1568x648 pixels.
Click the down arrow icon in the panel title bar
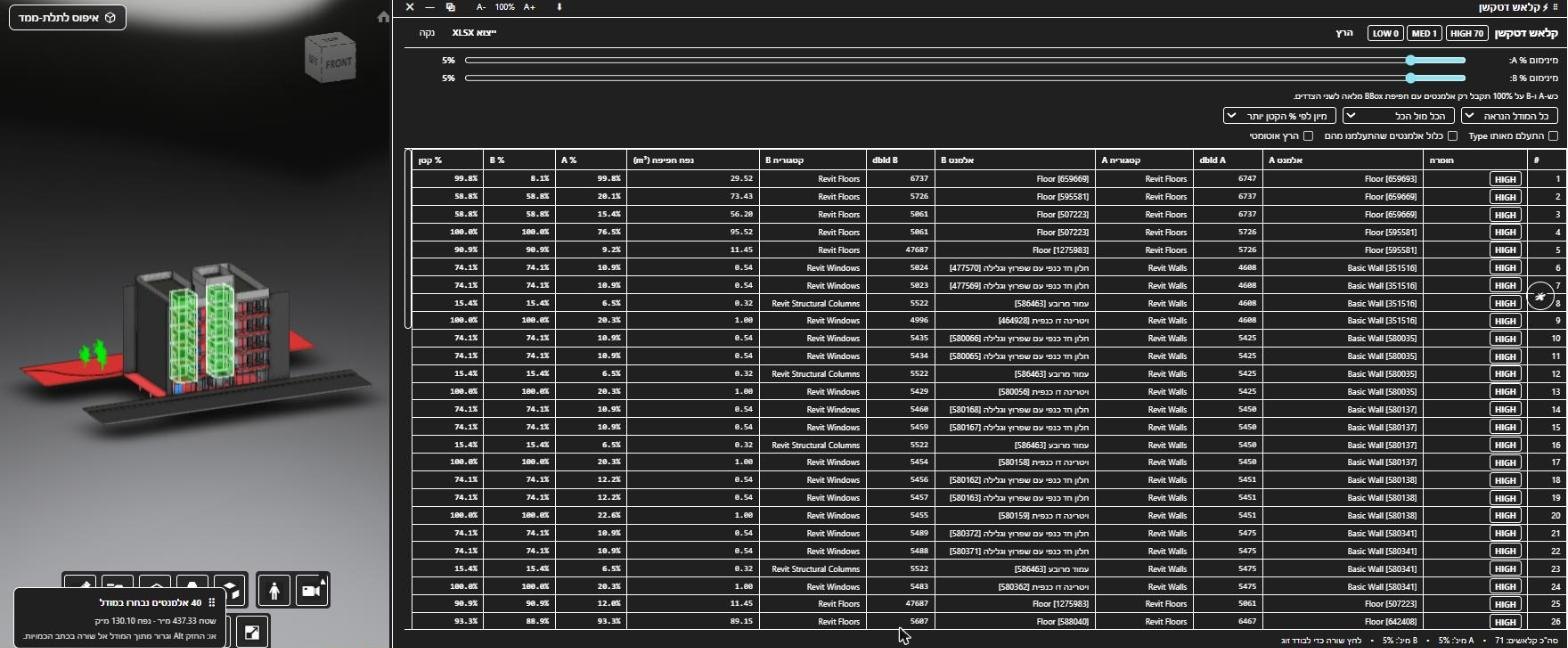[x=559, y=7]
